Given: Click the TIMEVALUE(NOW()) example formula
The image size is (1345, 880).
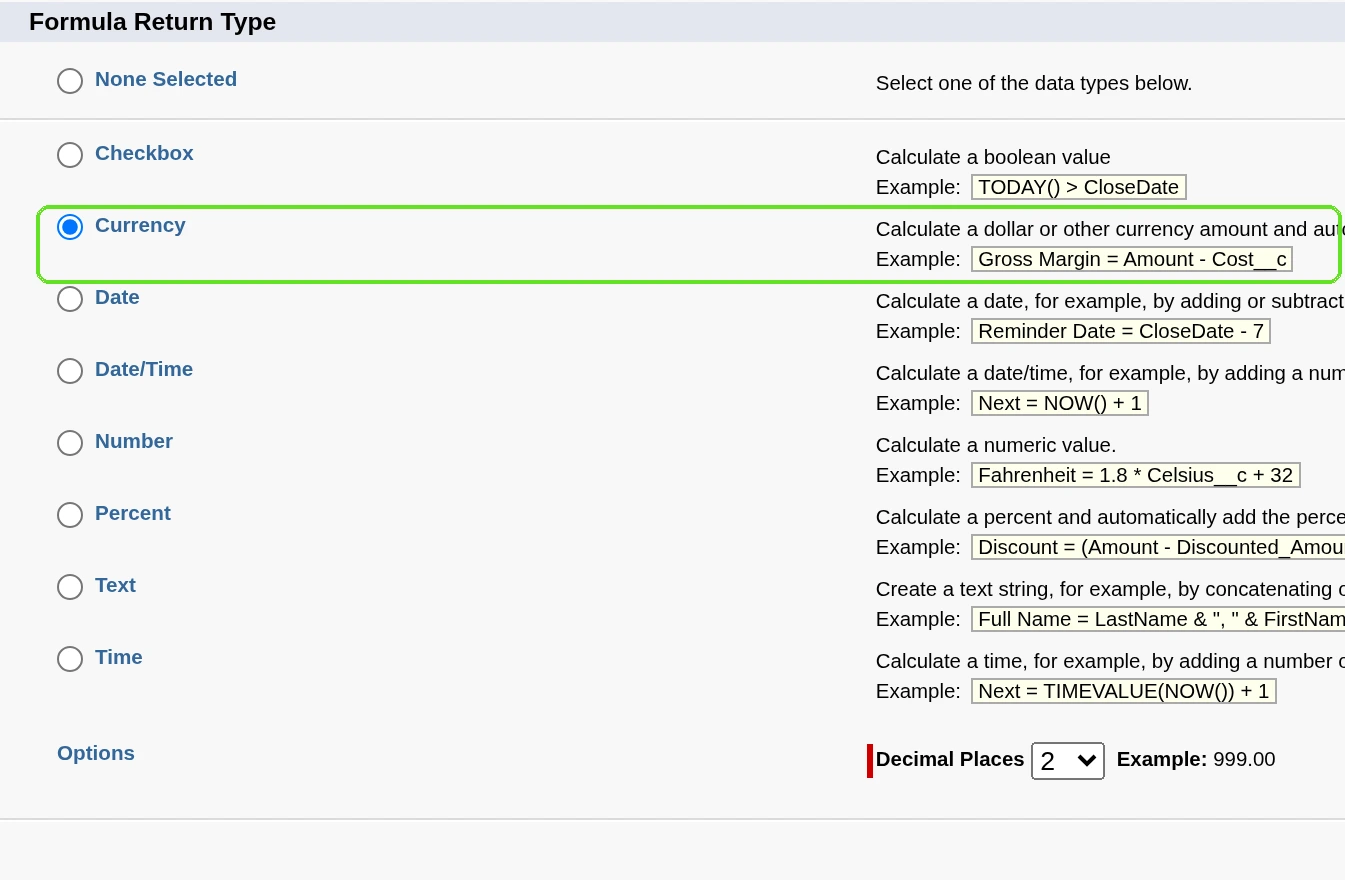Looking at the screenshot, I should [x=1124, y=691].
